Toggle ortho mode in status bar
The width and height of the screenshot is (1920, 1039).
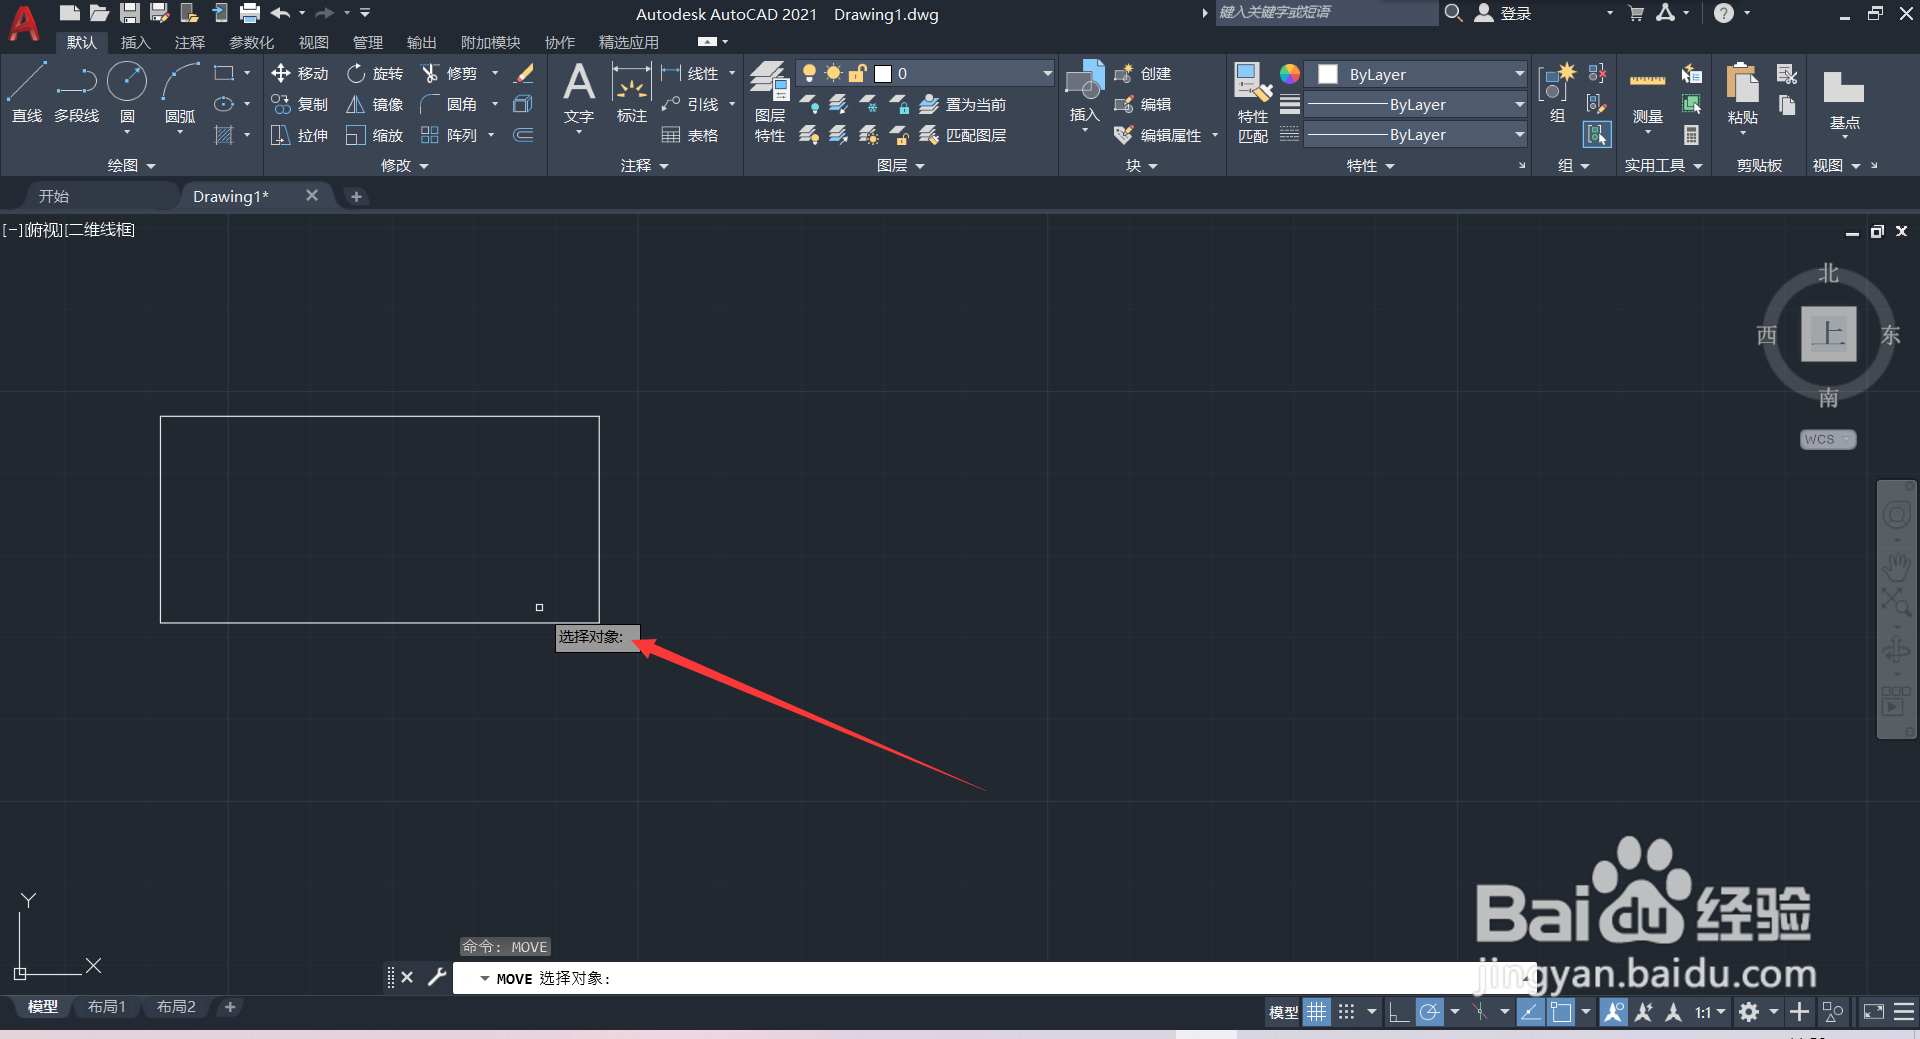coord(1399,1012)
